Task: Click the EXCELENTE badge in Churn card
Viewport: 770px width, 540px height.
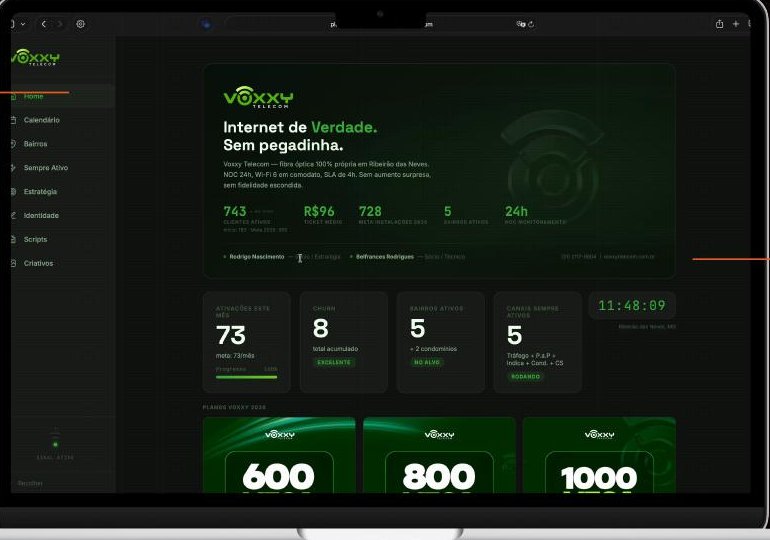Action: click(334, 362)
